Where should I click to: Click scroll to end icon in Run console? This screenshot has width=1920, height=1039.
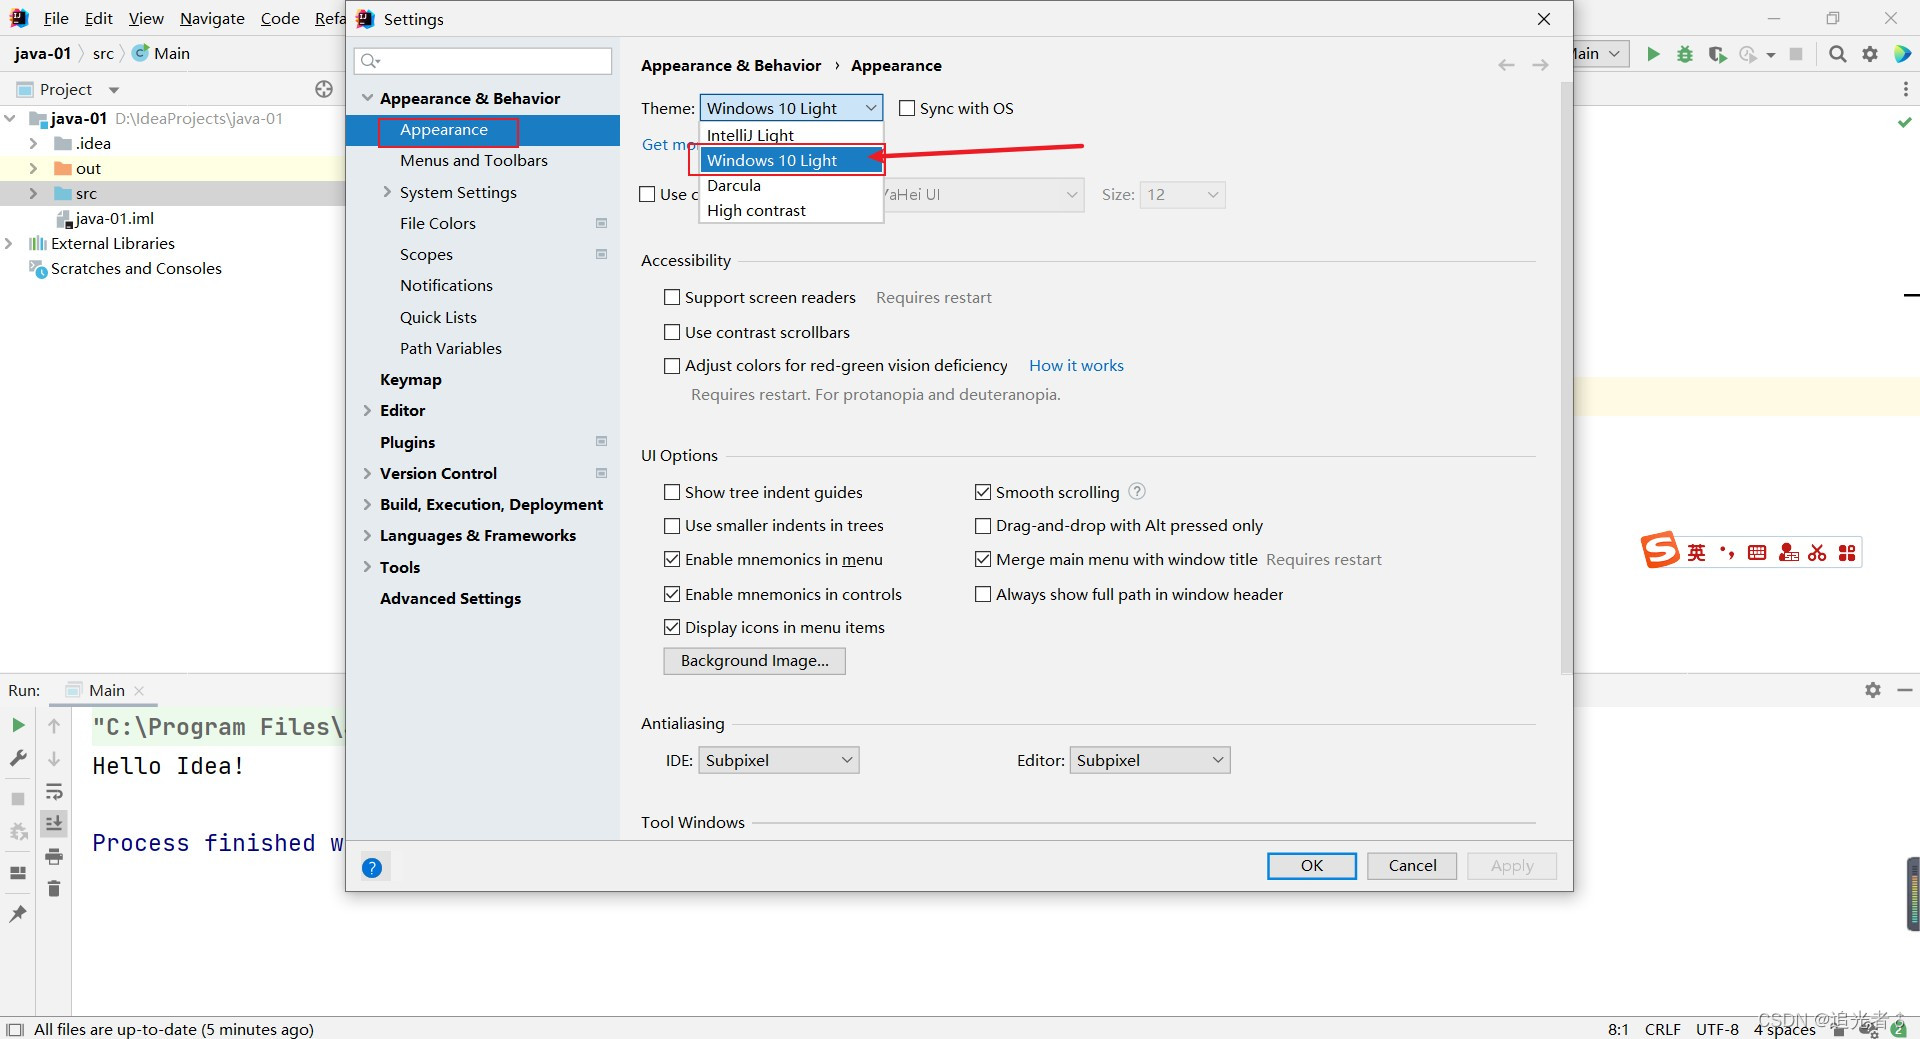coord(54,823)
